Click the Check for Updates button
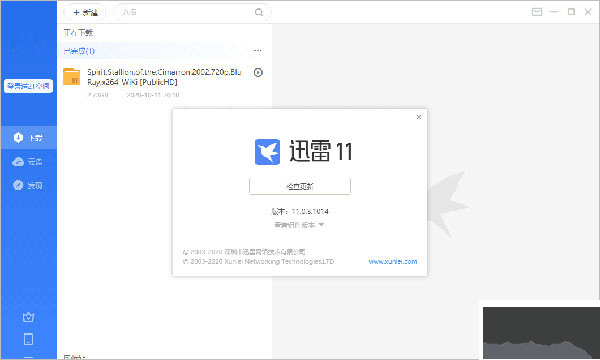600x360 pixels. pyautogui.click(x=300, y=186)
